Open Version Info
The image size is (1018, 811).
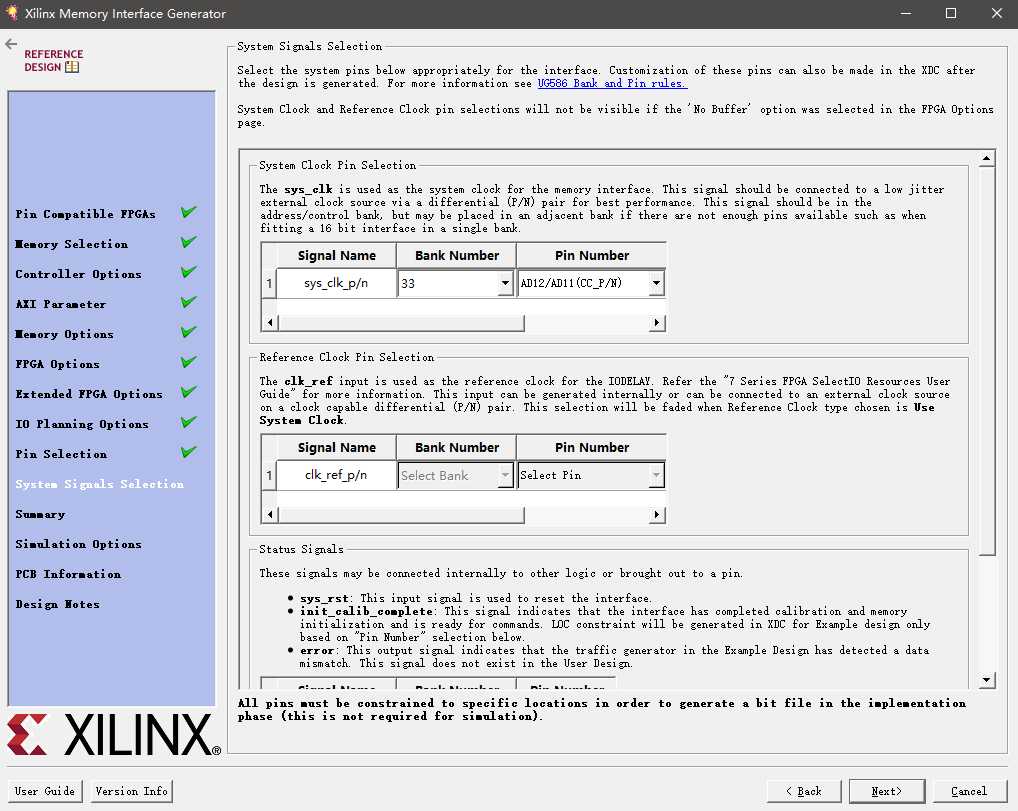[x=131, y=791]
